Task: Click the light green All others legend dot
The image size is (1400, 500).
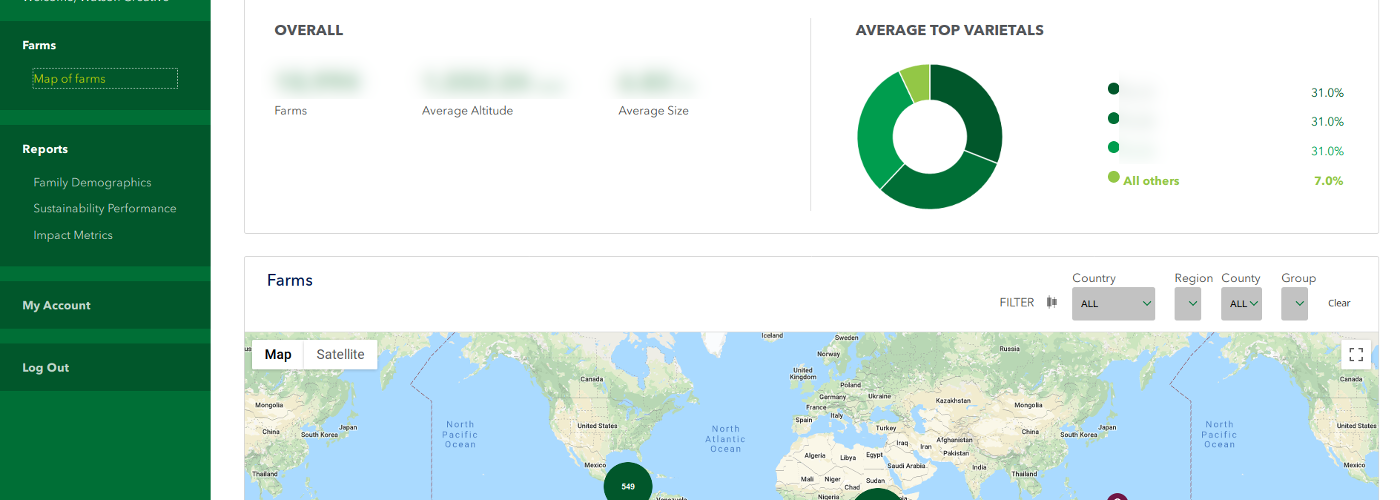Action: click(x=1113, y=177)
